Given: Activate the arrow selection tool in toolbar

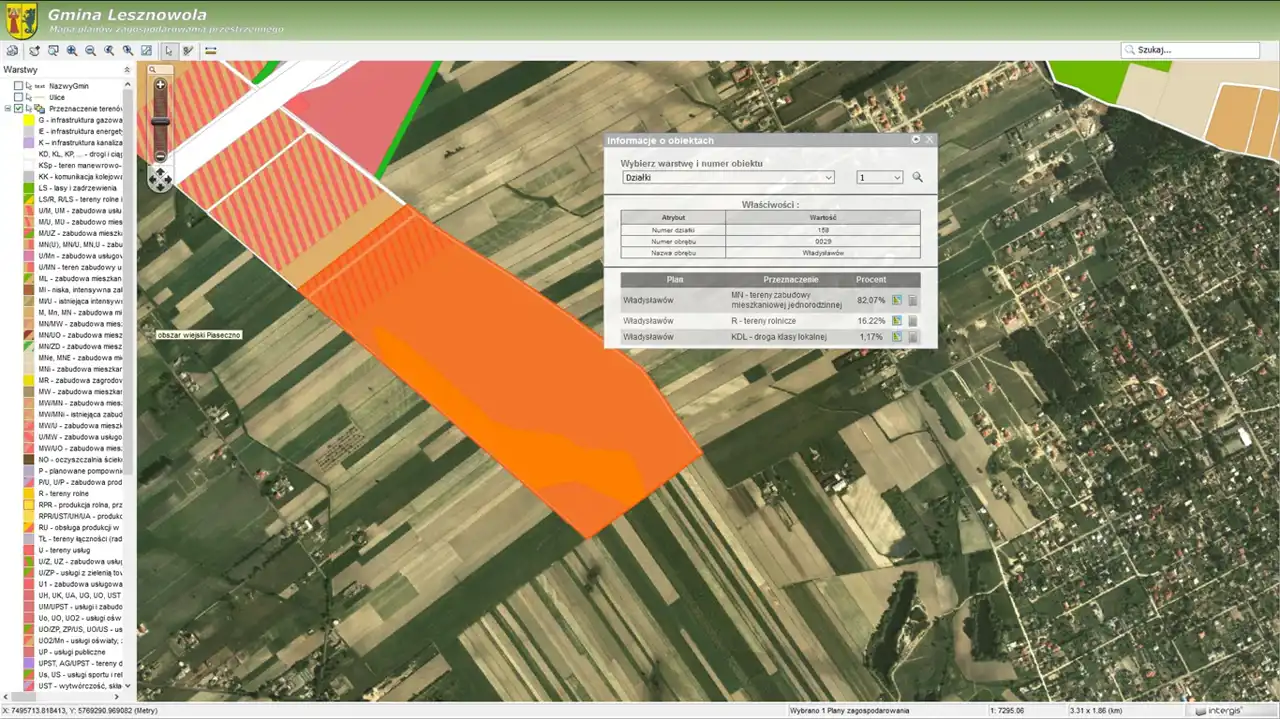Looking at the screenshot, I should [169, 50].
